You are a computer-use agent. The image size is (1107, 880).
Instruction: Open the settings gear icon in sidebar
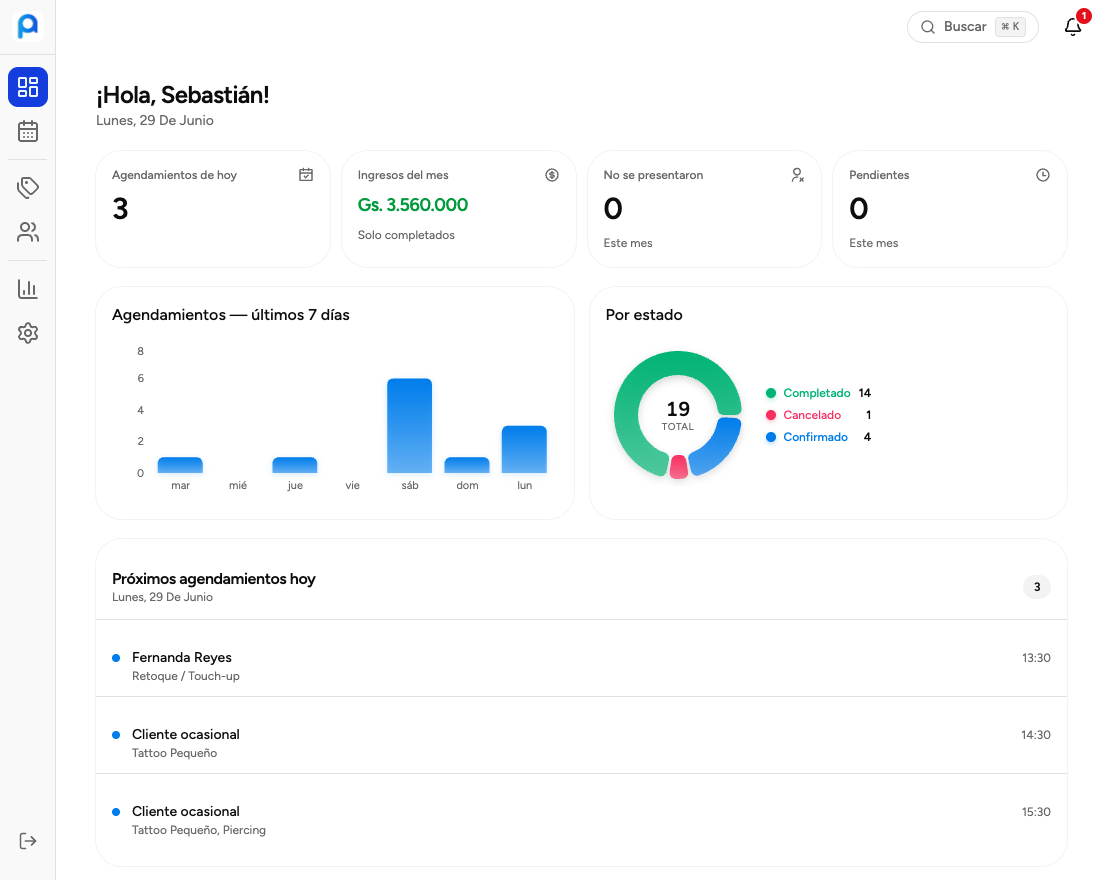click(28, 333)
